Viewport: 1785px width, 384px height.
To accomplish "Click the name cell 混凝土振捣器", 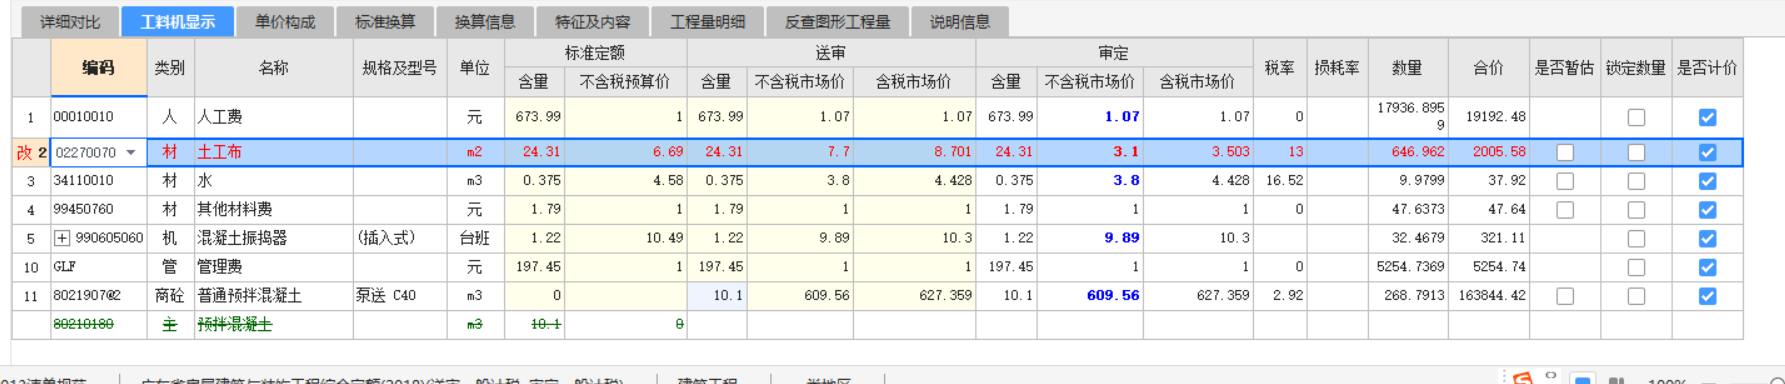I will pyautogui.click(x=273, y=239).
